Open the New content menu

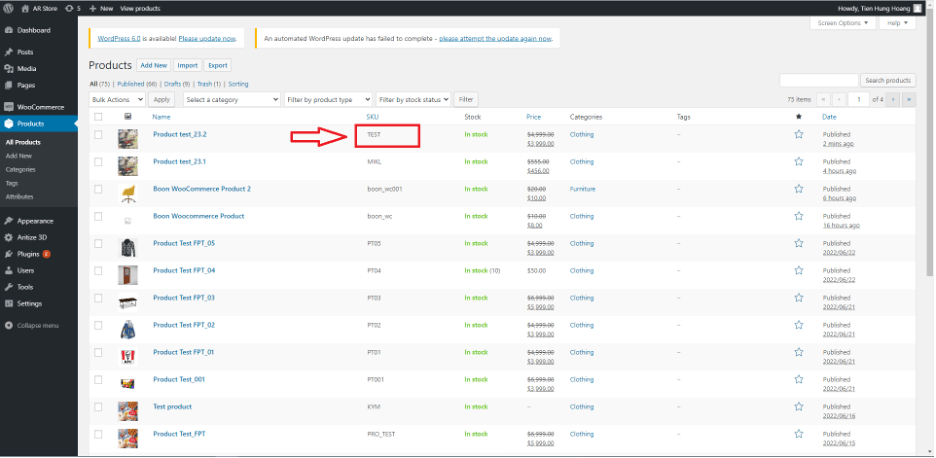pos(101,8)
